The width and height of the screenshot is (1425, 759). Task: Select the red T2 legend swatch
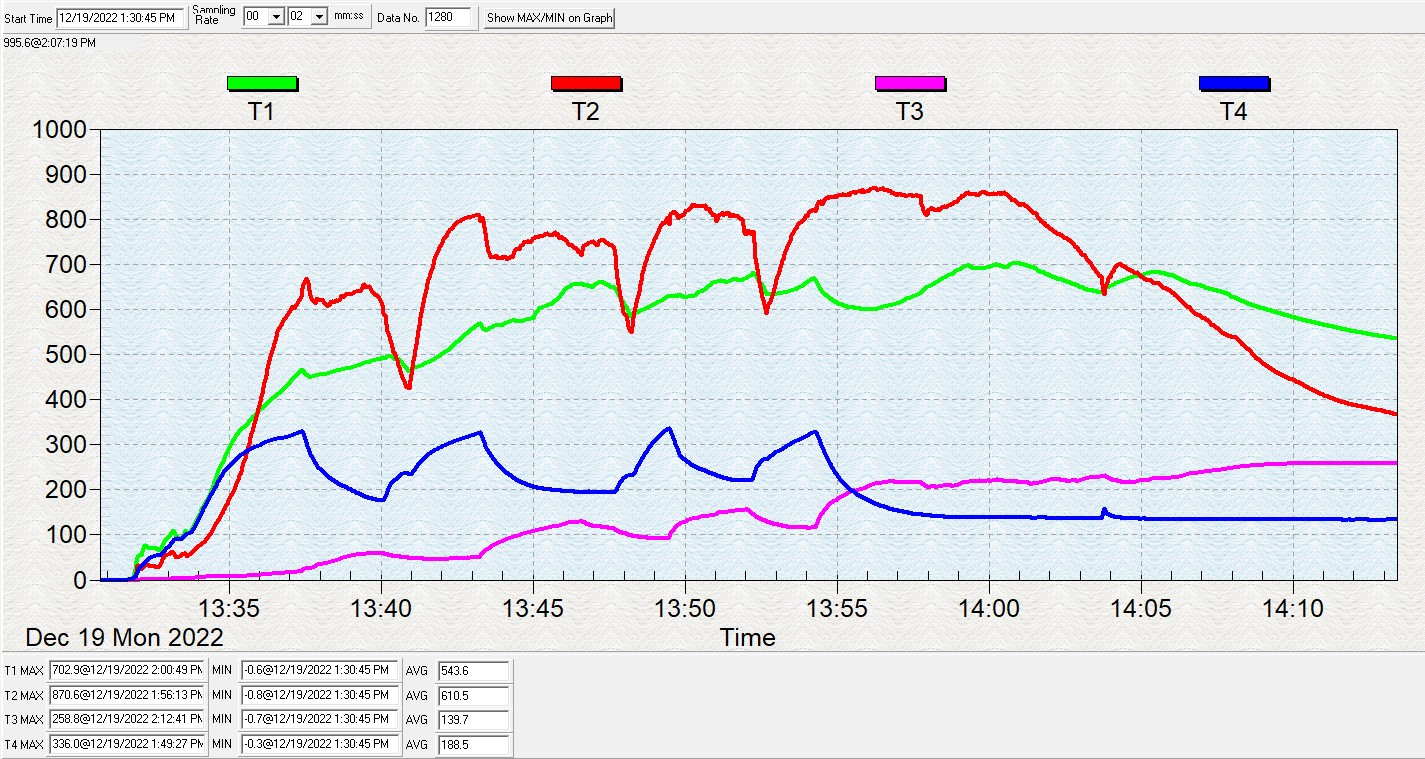586,83
